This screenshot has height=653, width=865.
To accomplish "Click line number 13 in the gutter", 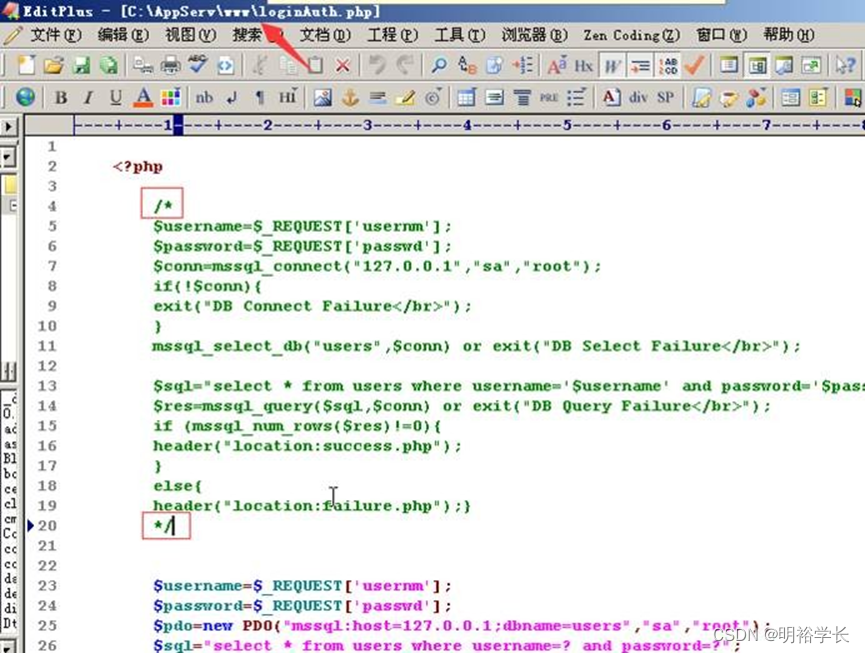I will tap(47, 386).
